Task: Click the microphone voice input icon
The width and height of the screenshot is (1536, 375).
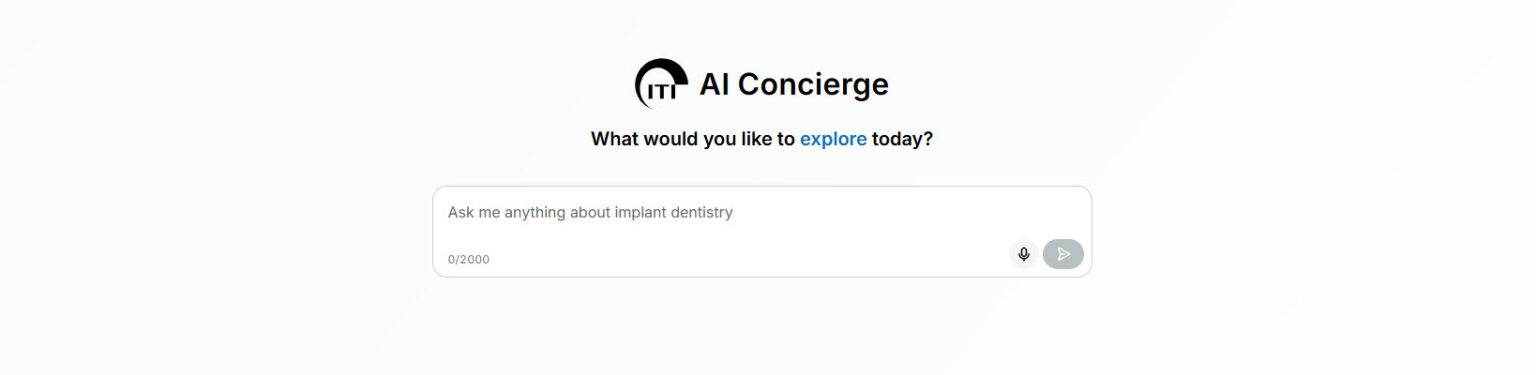Action: tap(1024, 254)
